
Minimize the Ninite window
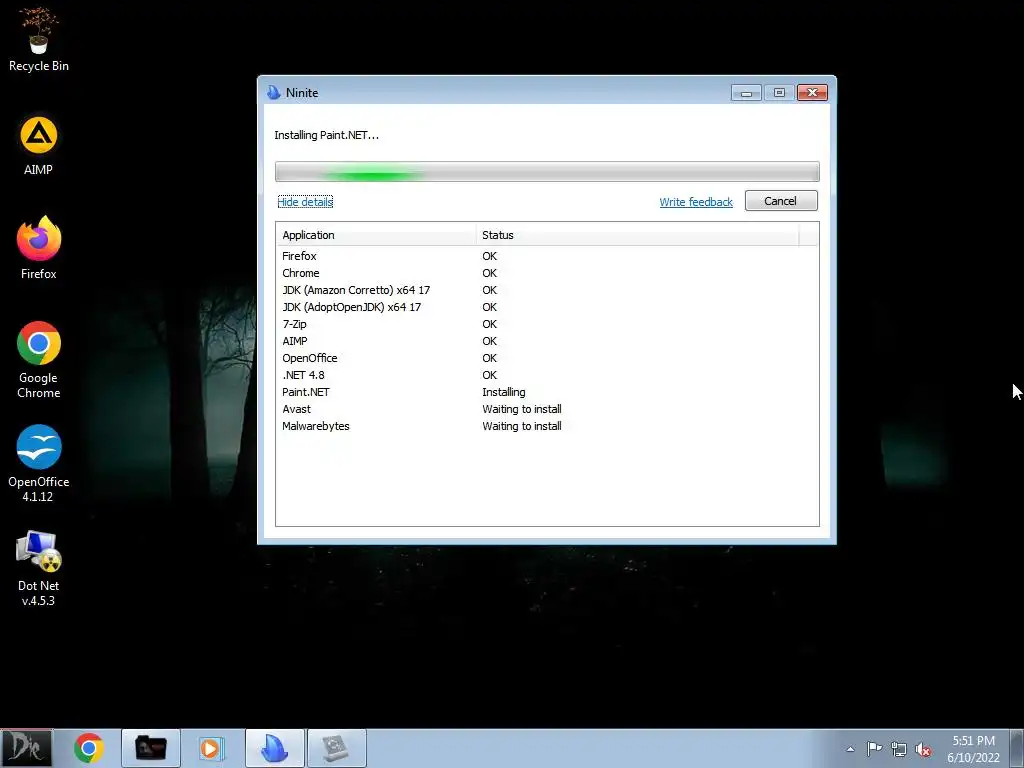pyautogui.click(x=746, y=93)
